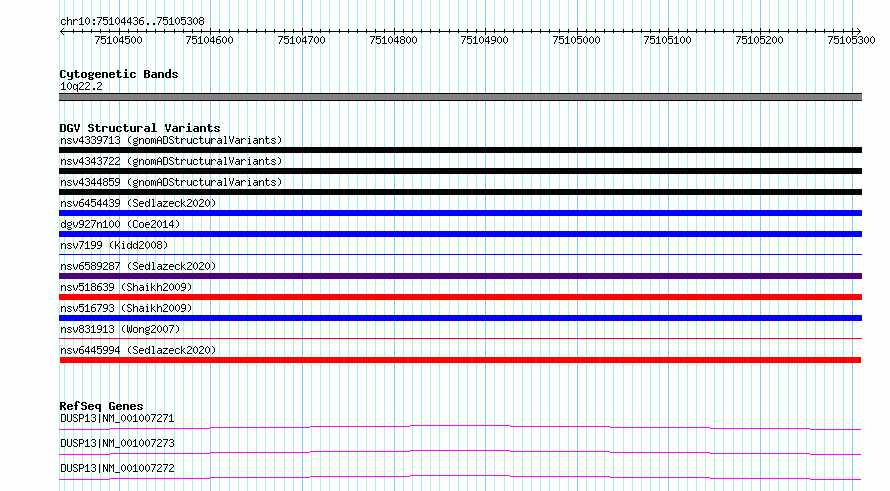Open nsv831913 (Wong2007) variant label
This screenshot has height=491, width=890.
[120, 329]
